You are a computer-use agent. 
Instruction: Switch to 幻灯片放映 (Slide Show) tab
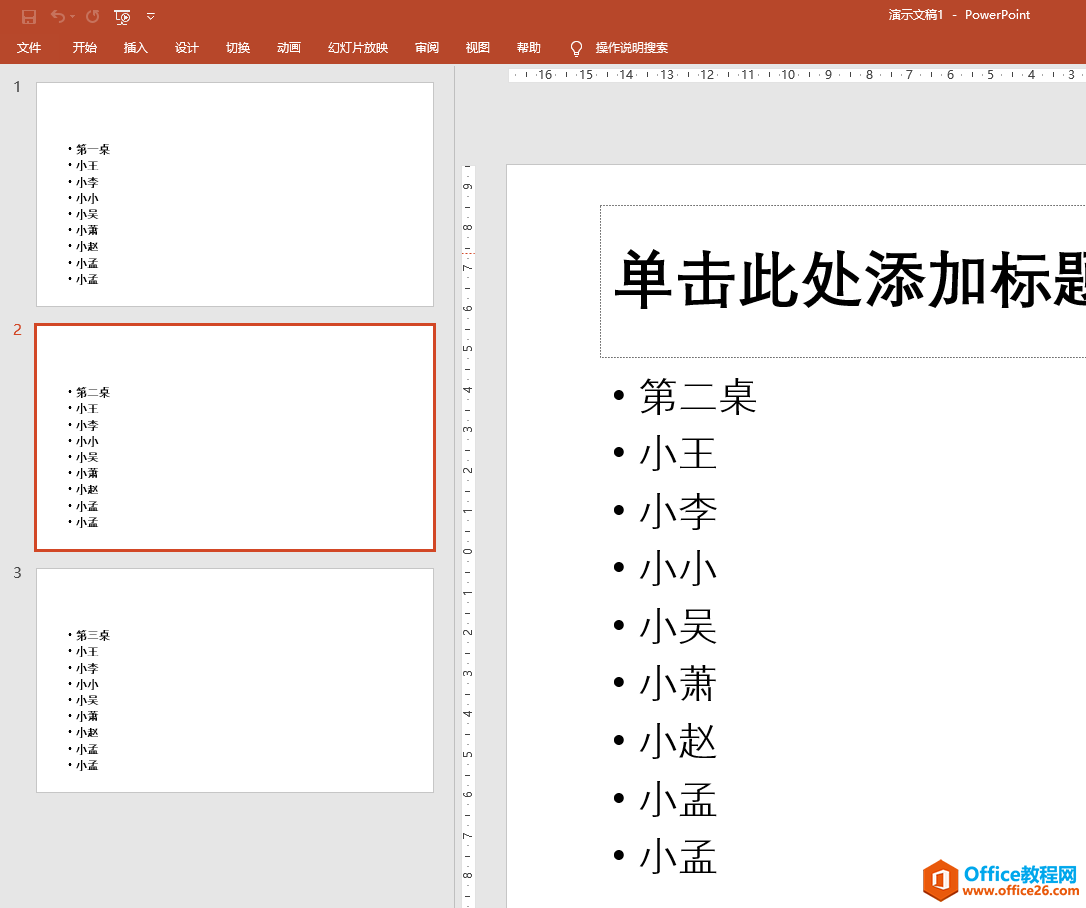(358, 48)
